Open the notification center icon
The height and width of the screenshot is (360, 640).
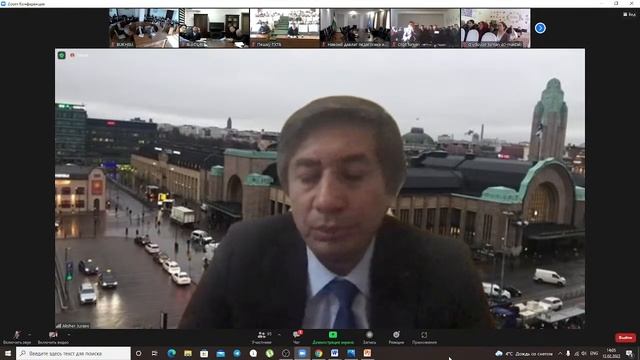click(629, 353)
